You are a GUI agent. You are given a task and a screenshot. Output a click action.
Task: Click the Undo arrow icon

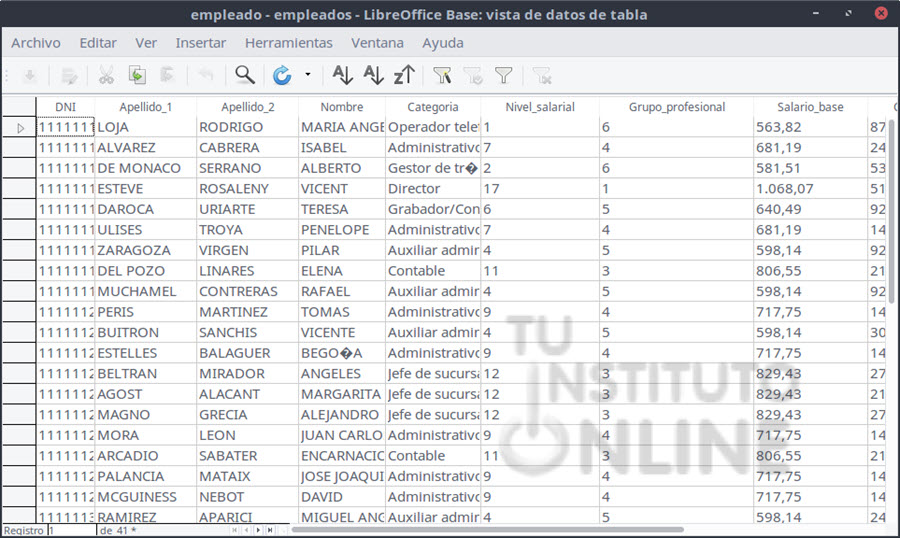205,75
